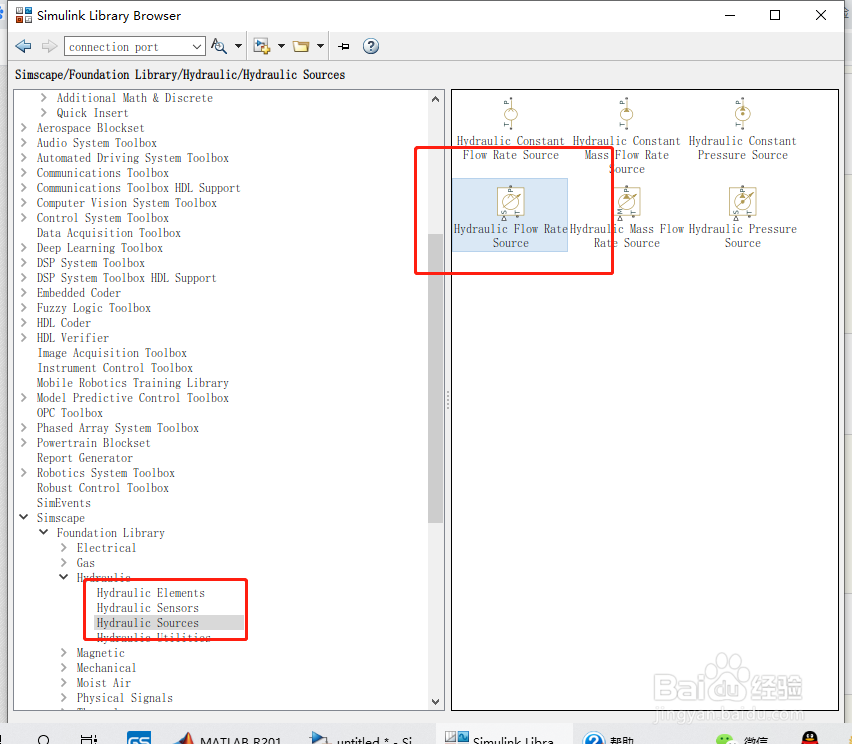Select Automated Driving System Toolbox

click(x=133, y=158)
